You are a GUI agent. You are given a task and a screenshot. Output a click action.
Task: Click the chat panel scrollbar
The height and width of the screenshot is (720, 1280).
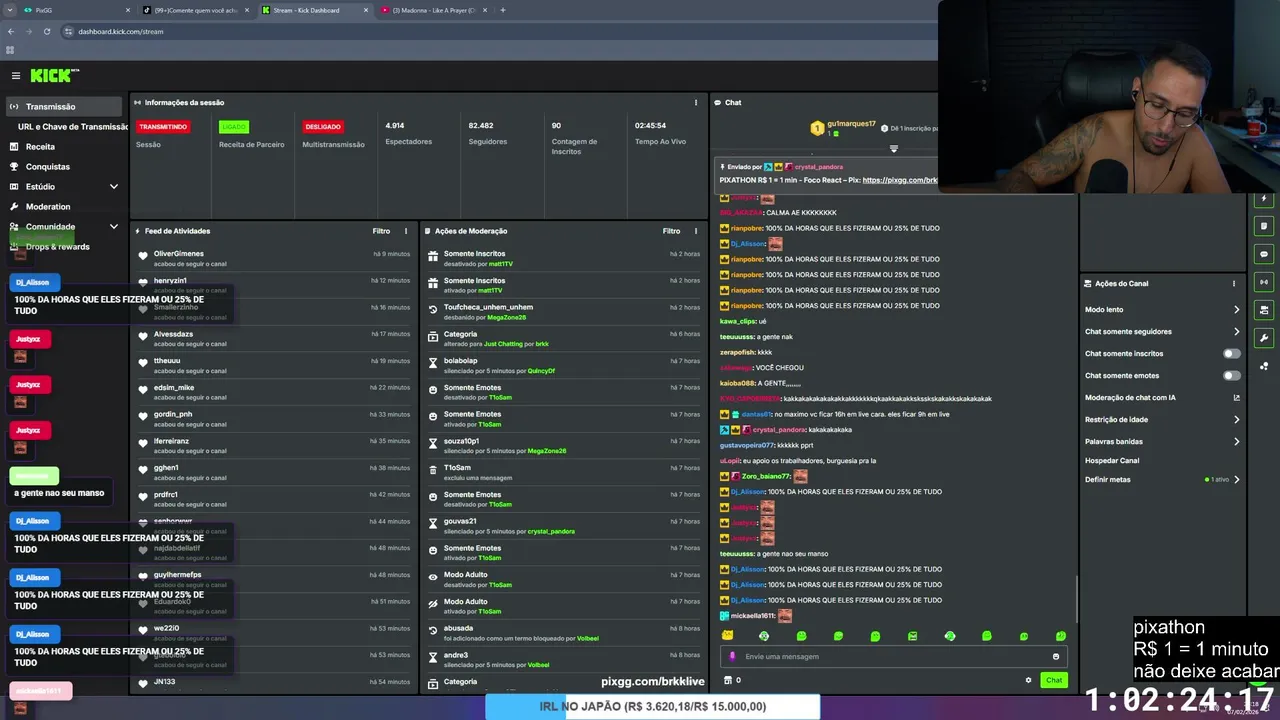(x=1076, y=597)
